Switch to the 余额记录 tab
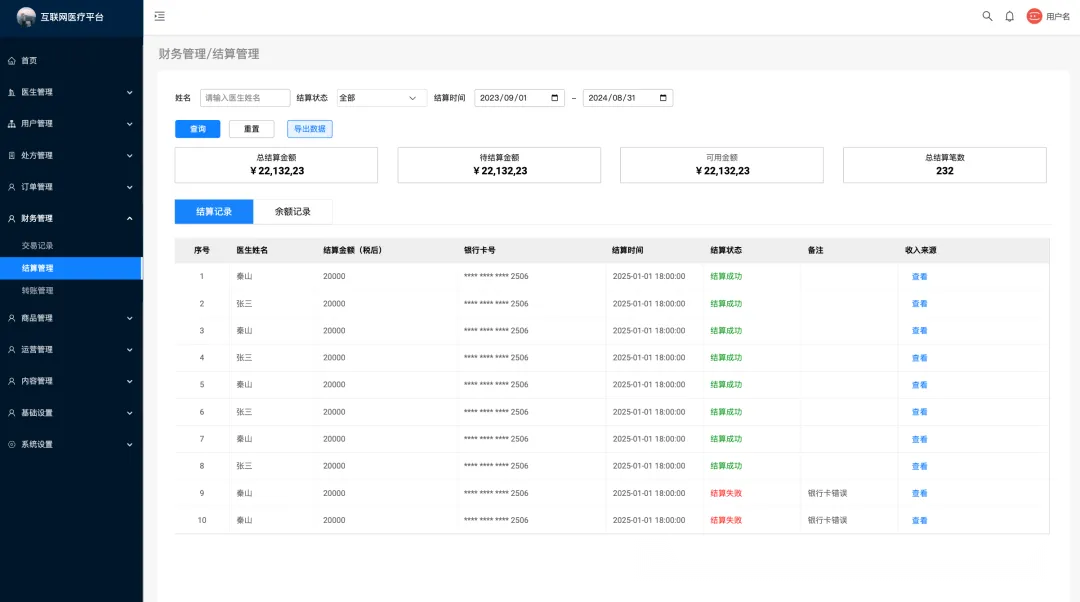Viewport: 1080px width, 602px height. (293, 212)
